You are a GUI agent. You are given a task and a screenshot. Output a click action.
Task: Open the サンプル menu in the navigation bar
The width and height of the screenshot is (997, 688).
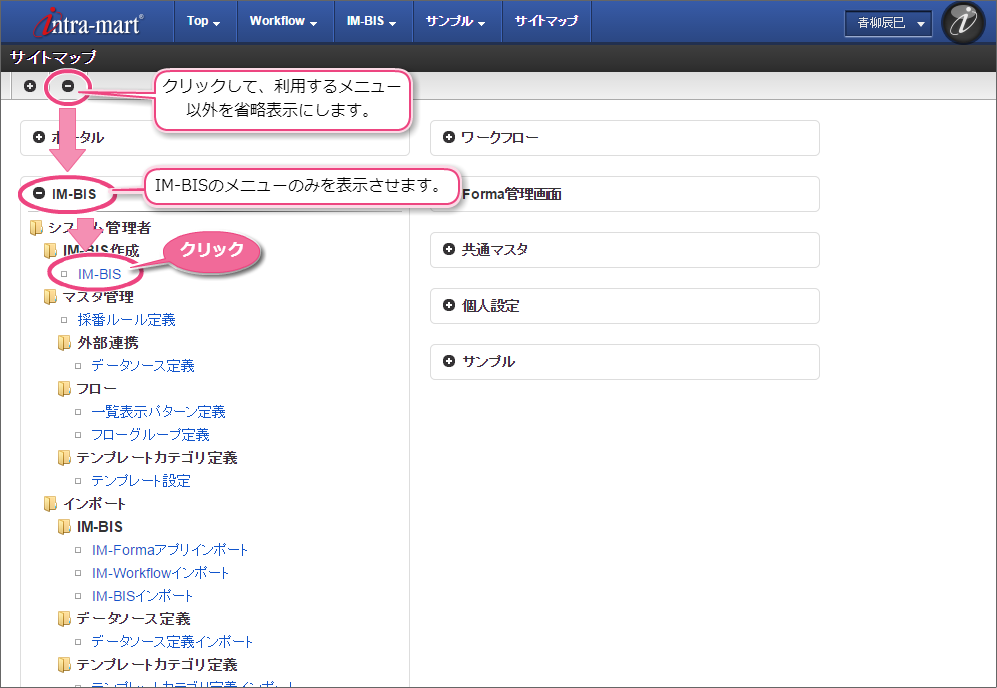455,21
